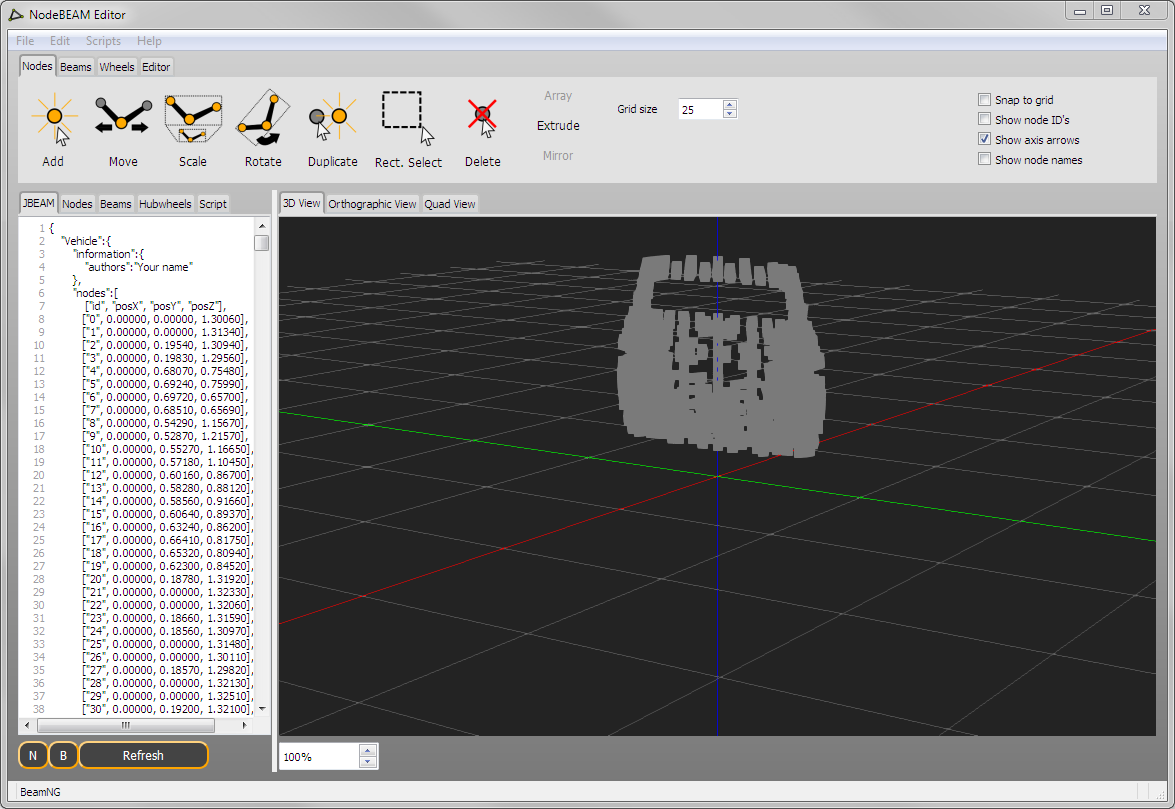Switch to Quad View tab
Viewport: 1175px width, 809px height.
pyautogui.click(x=450, y=204)
